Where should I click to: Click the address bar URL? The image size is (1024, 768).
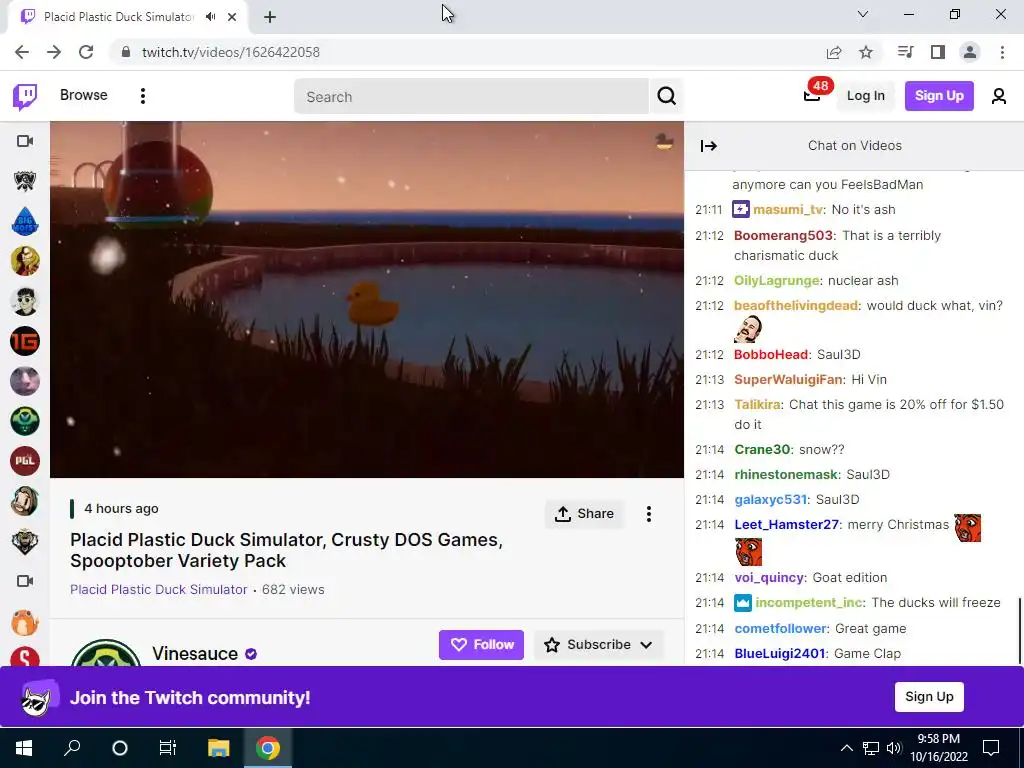[231, 52]
